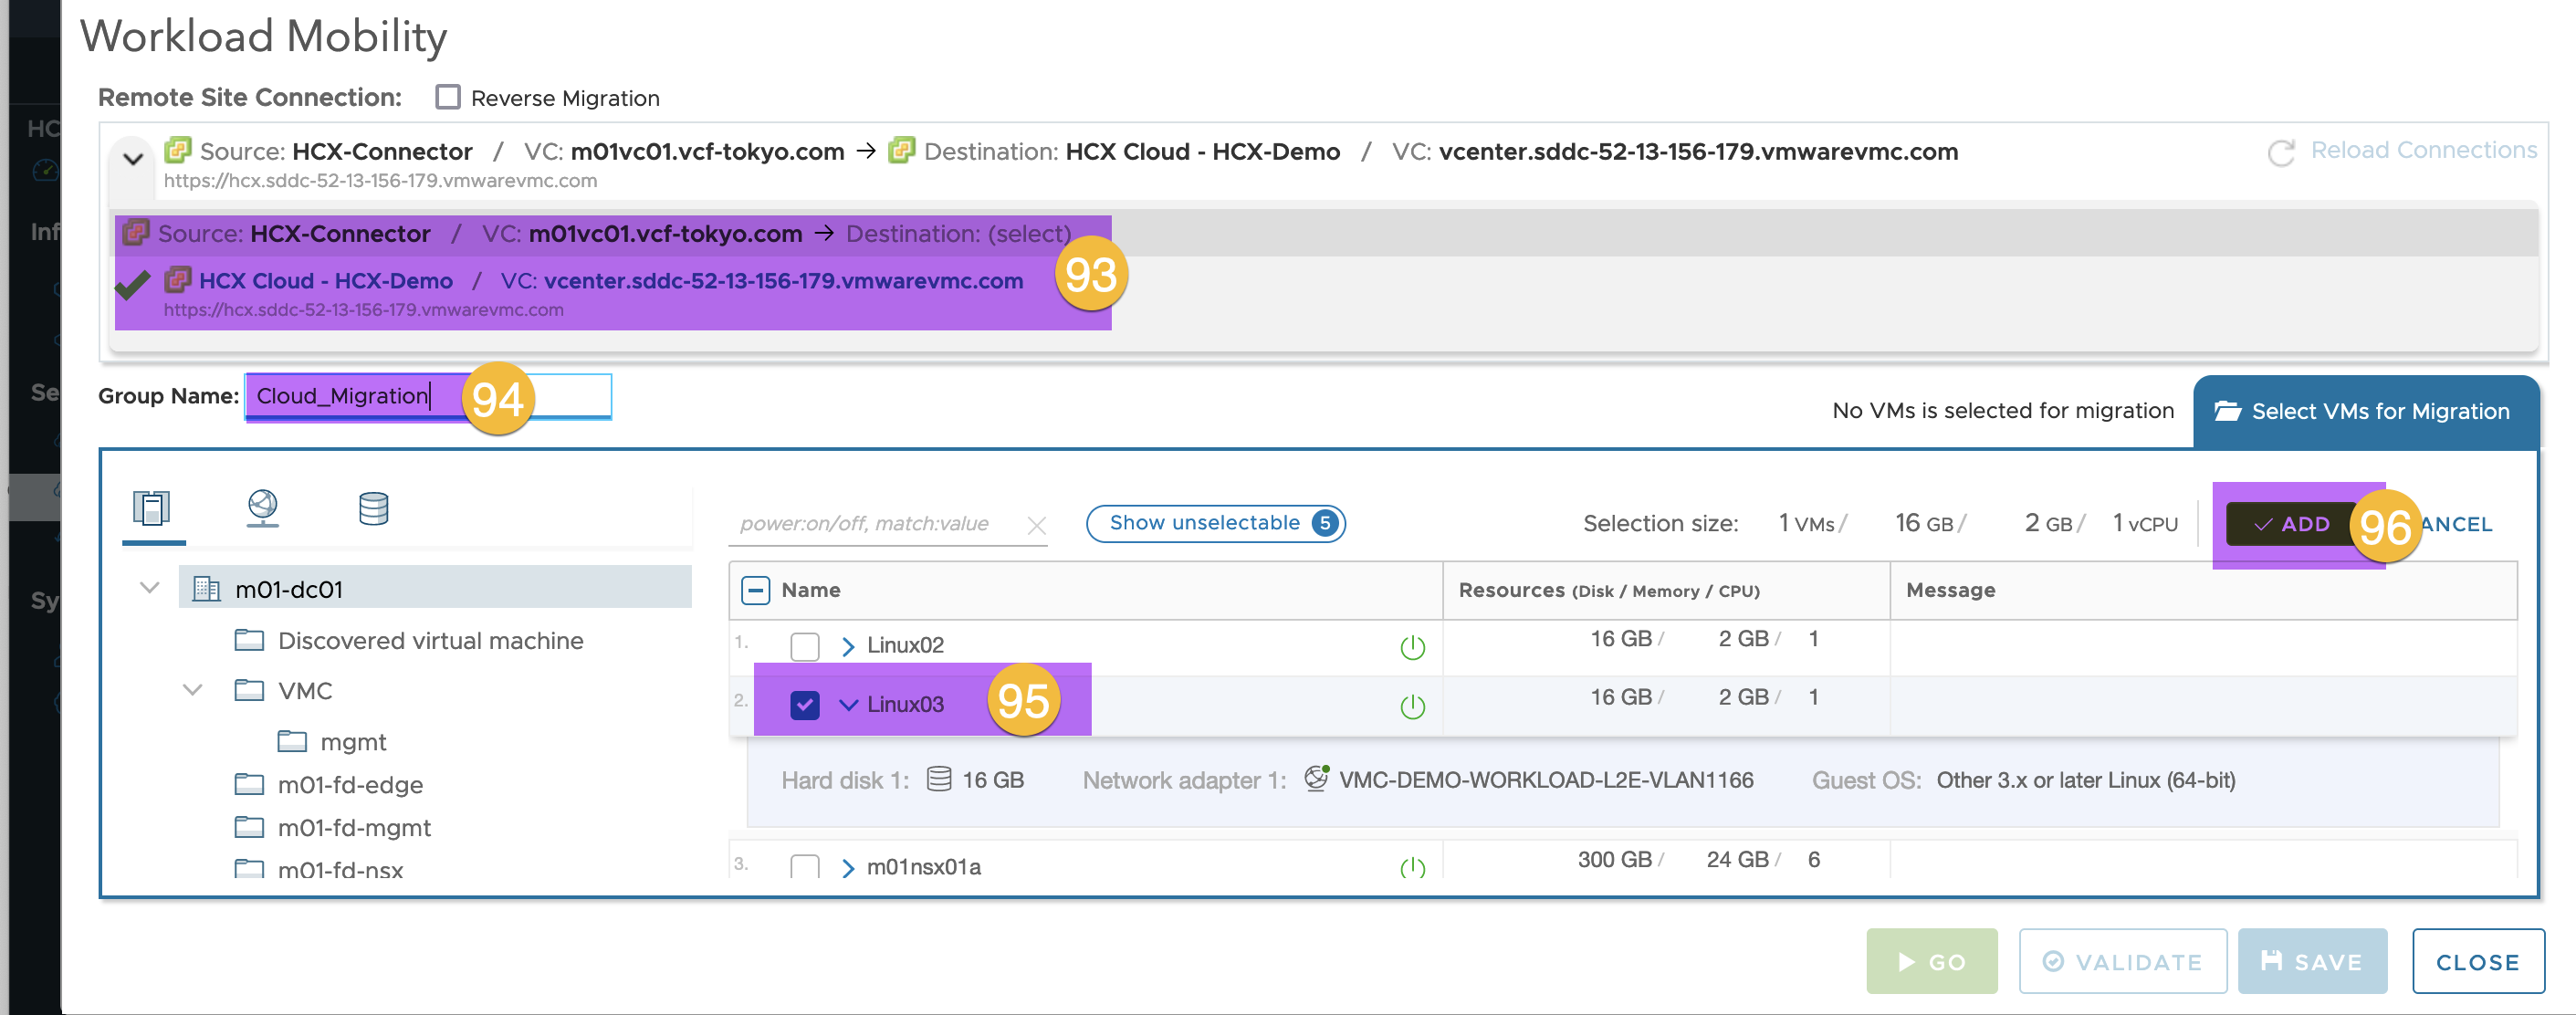Screen dimensions: 2576x1015
Task: Click the ADD button
Action: 2291,524
